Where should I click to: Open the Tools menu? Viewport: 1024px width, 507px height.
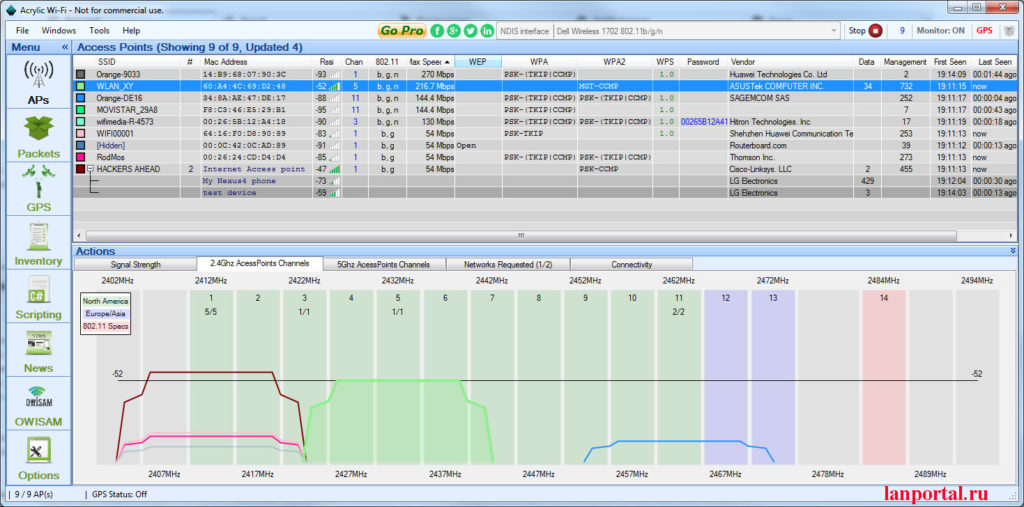[98, 31]
